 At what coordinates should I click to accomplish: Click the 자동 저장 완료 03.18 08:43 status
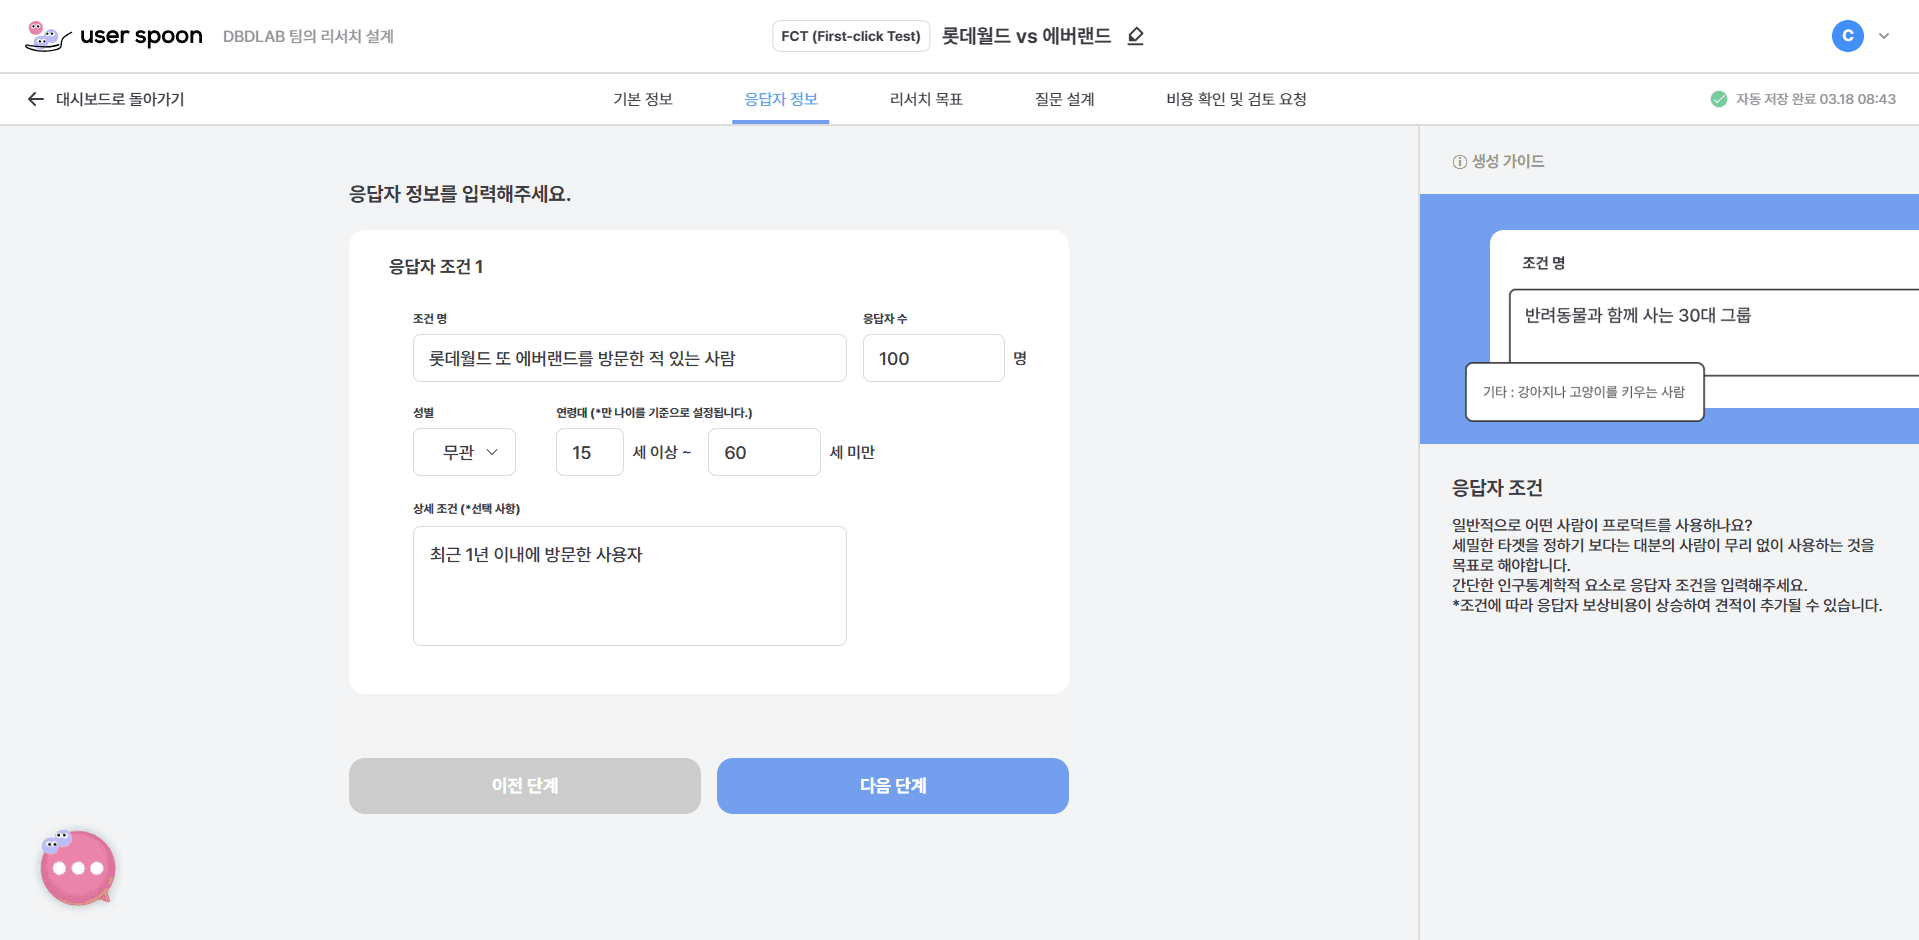click(1815, 99)
